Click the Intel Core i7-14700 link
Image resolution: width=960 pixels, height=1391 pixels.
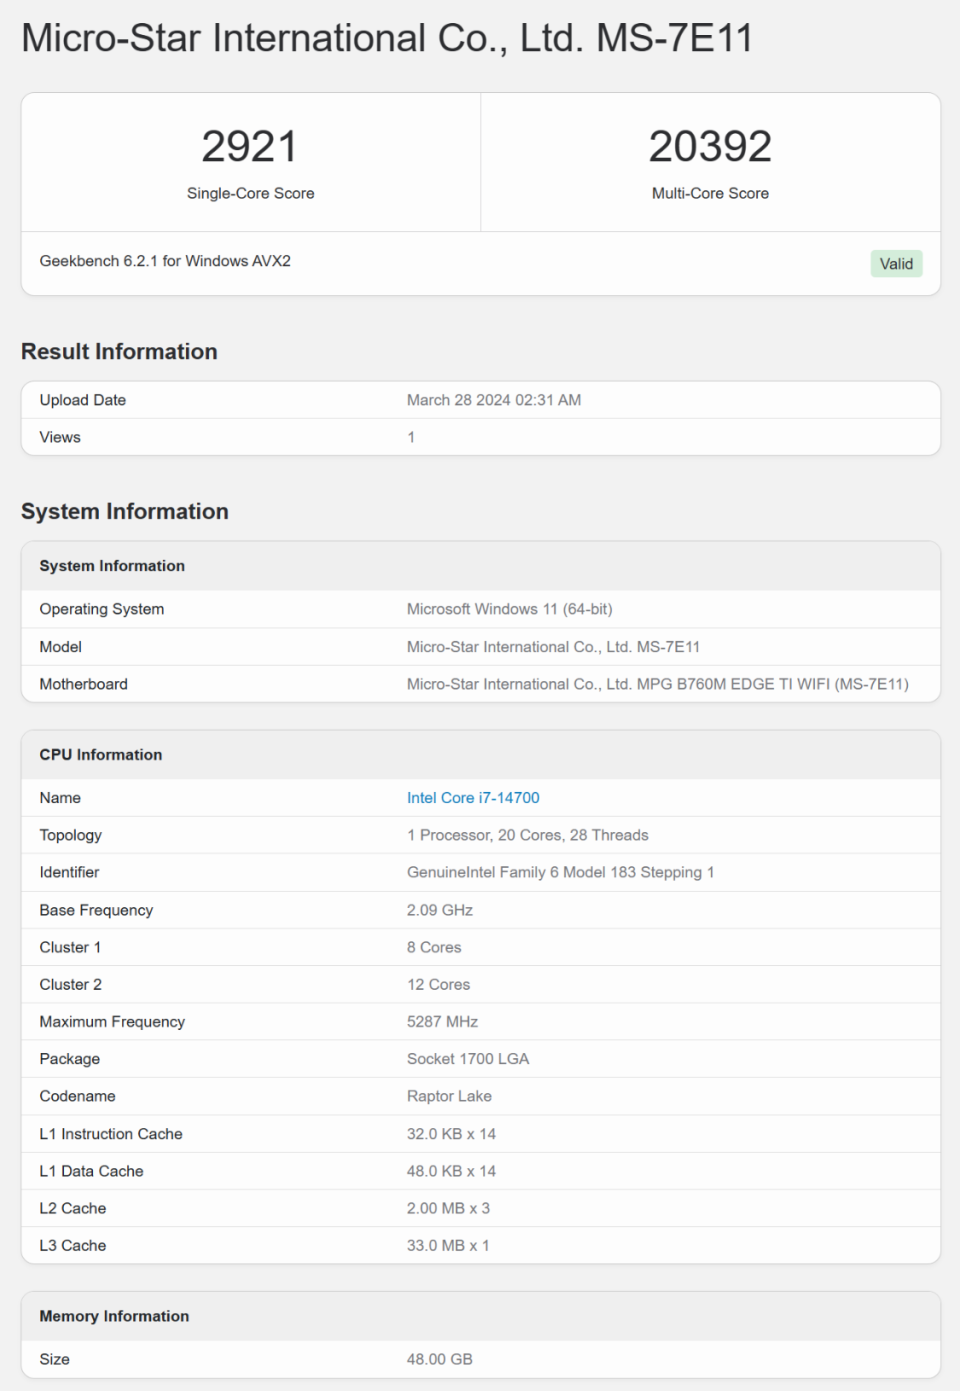[x=473, y=798]
